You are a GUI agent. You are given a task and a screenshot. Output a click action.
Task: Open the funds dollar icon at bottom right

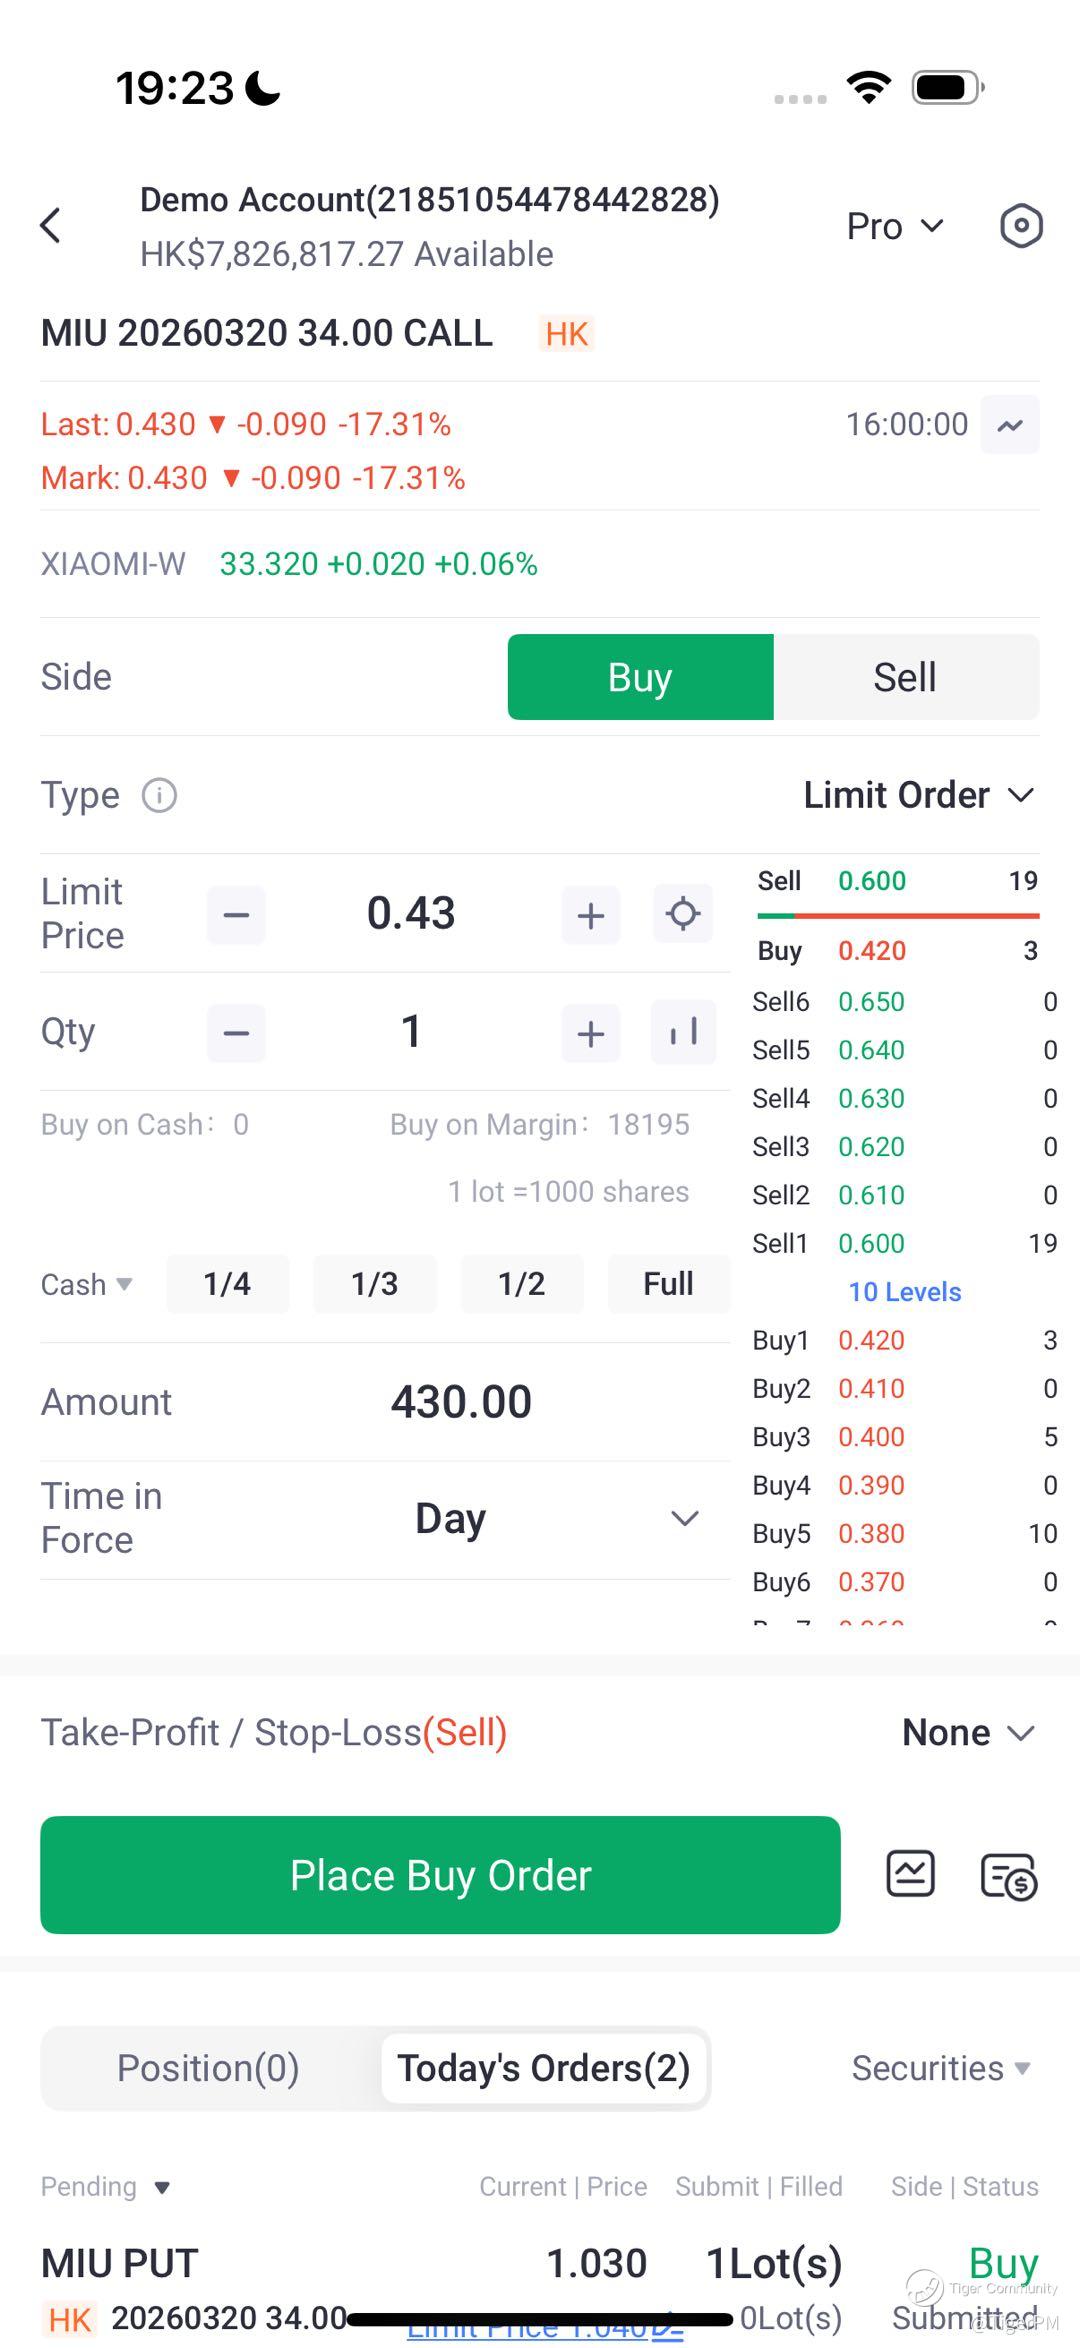[1008, 1876]
